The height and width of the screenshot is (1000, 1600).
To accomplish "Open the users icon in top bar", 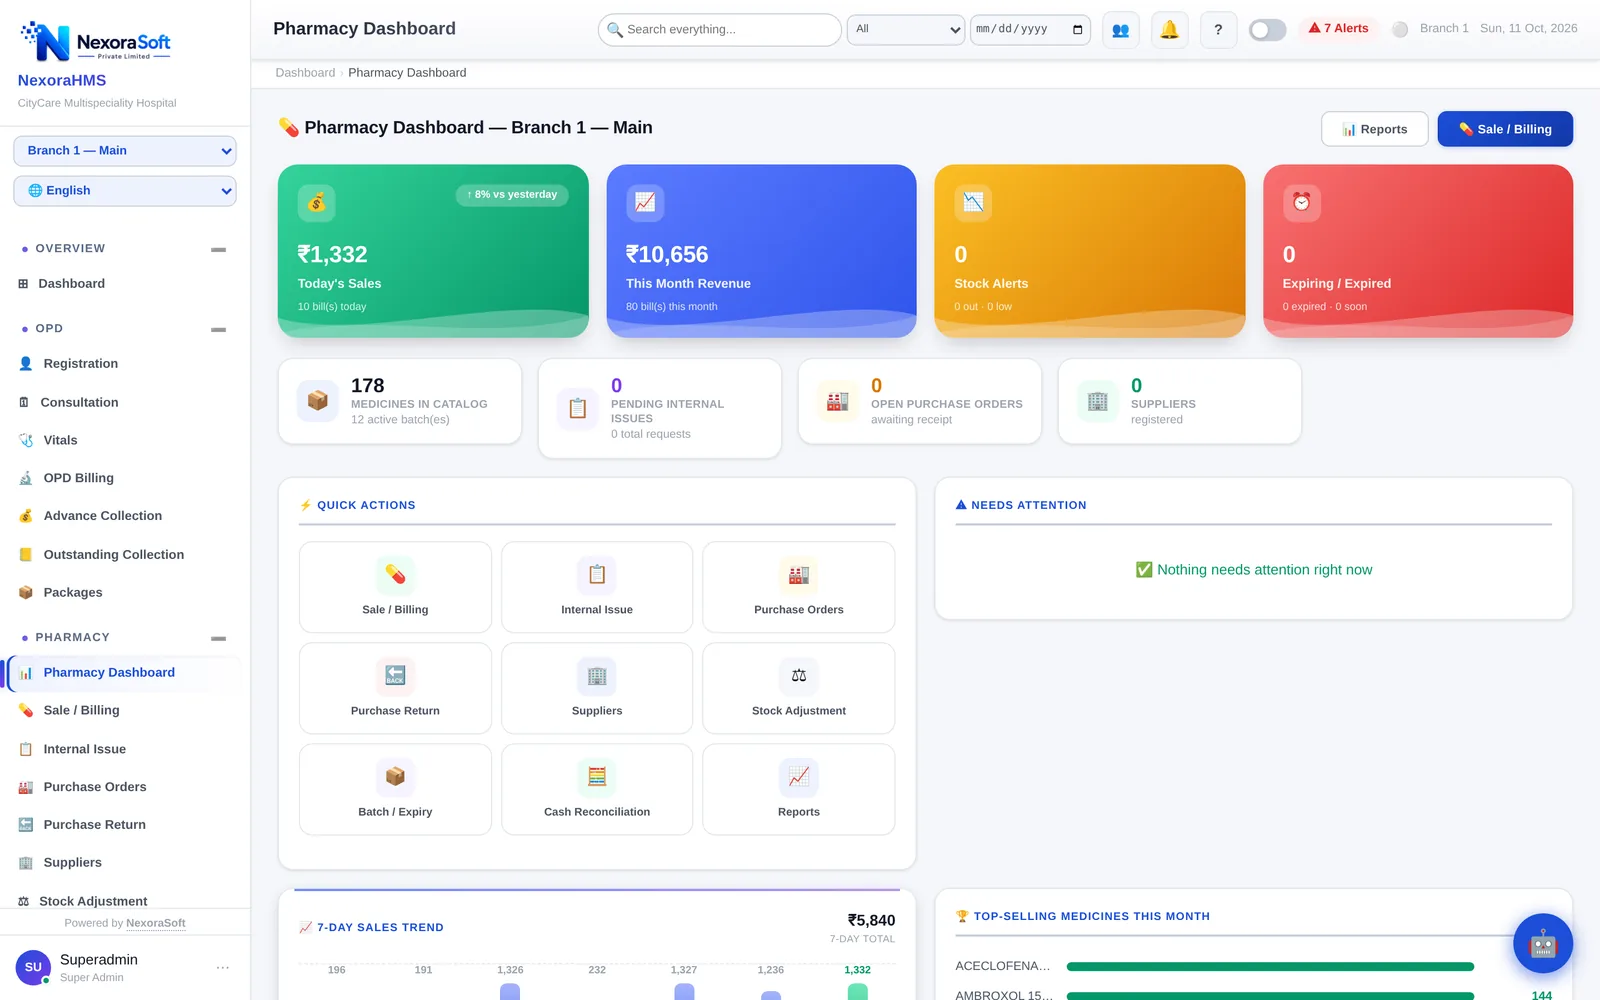I will (1120, 30).
